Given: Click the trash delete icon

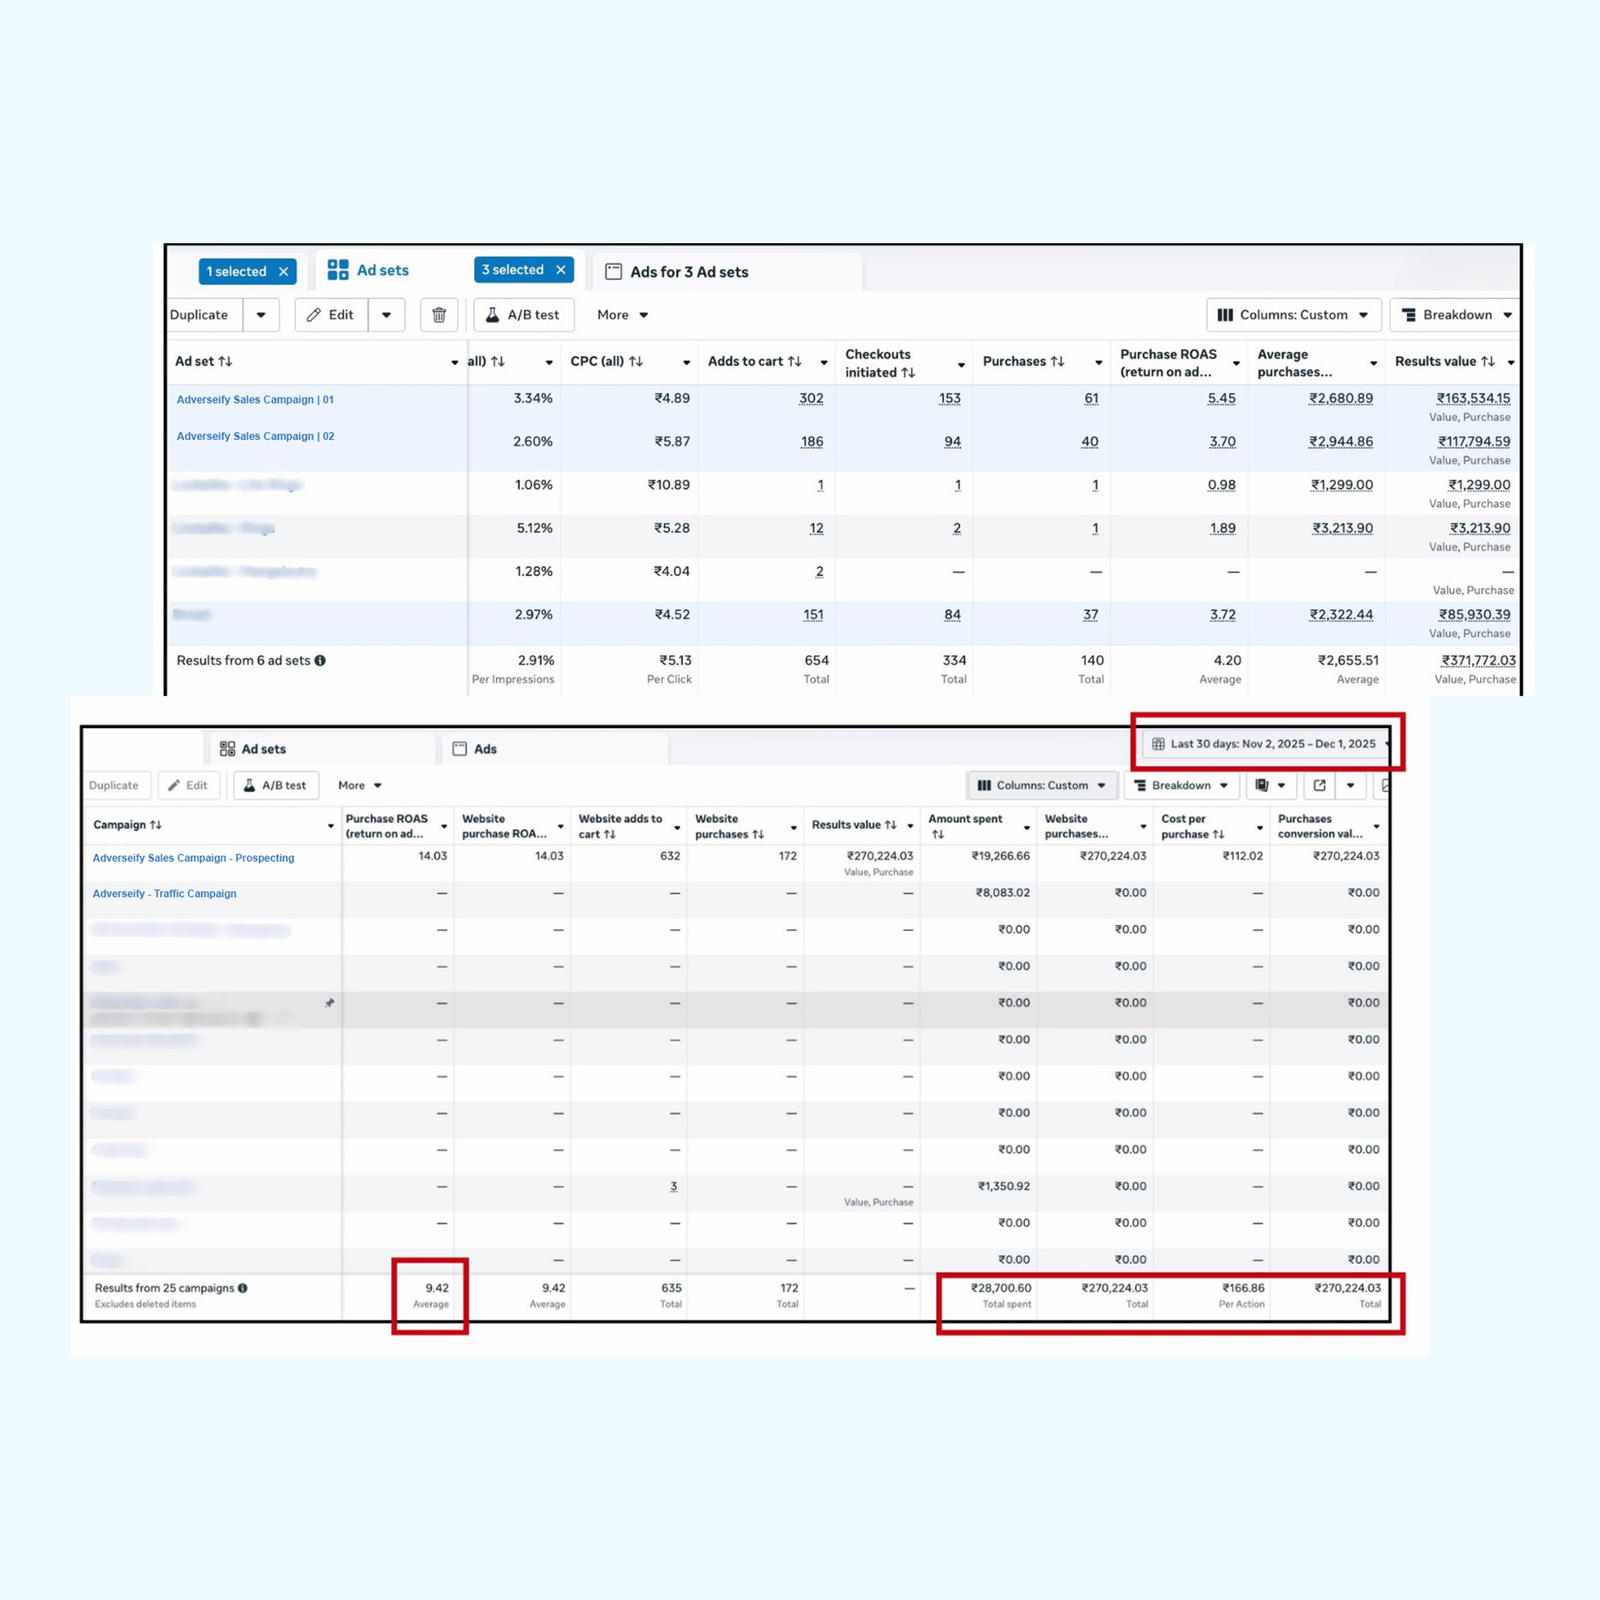Looking at the screenshot, I should point(438,315).
